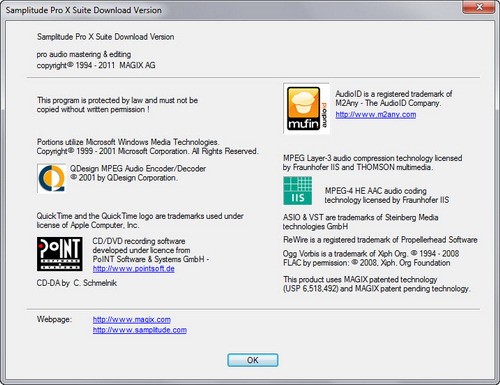
Task: Click the 'Webpage:' label
Action: (54, 319)
